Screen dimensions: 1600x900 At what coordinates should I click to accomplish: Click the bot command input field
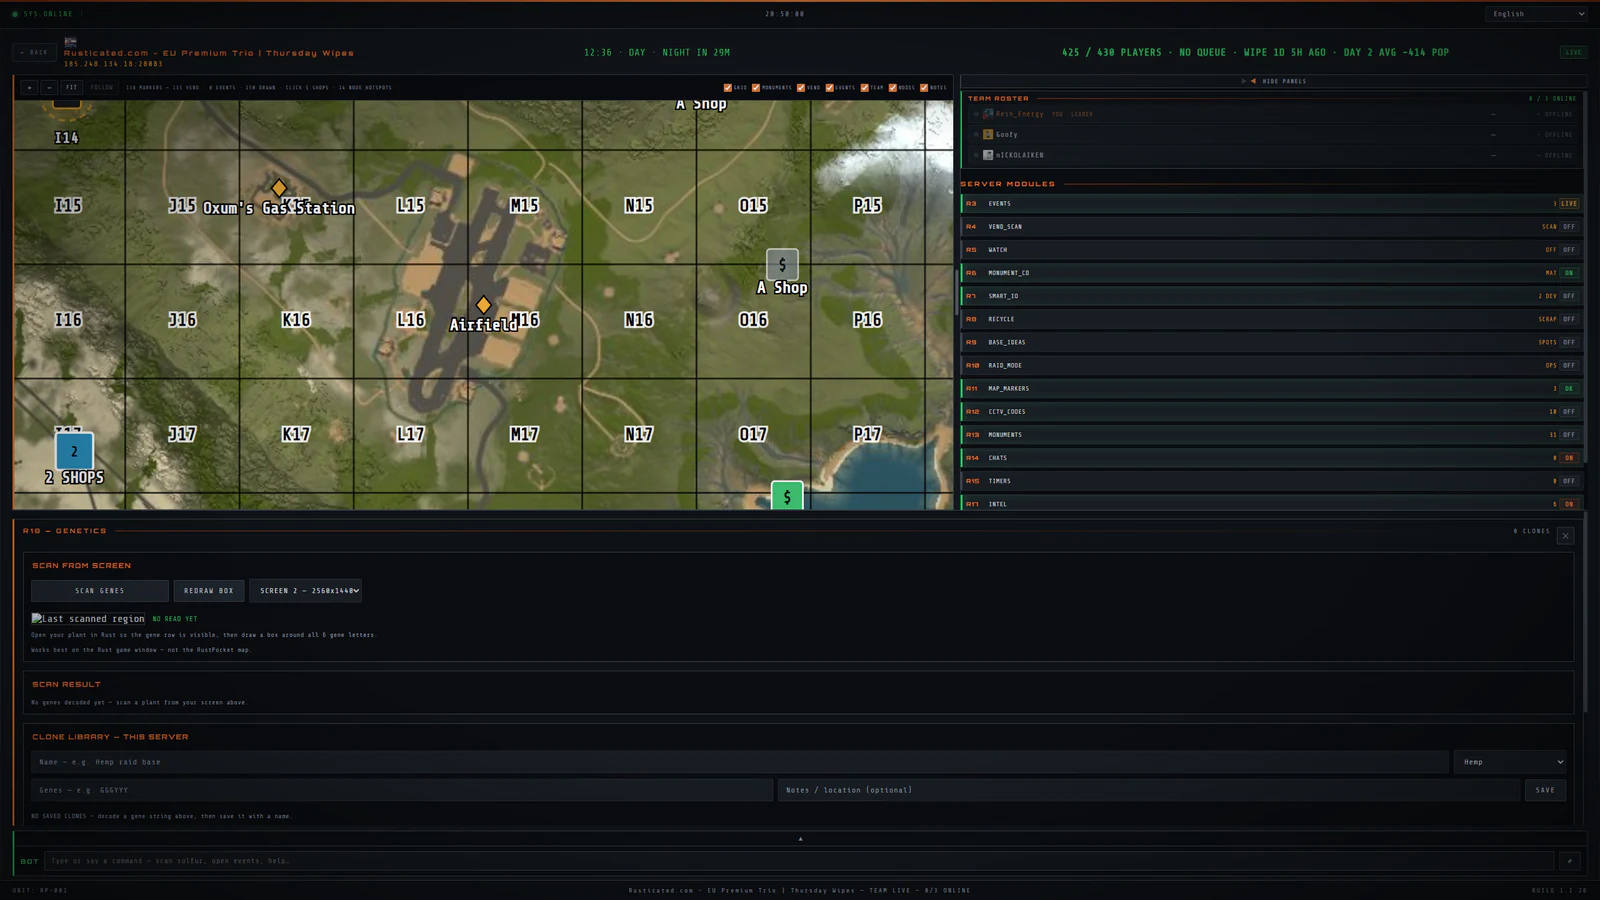click(799, 861)
